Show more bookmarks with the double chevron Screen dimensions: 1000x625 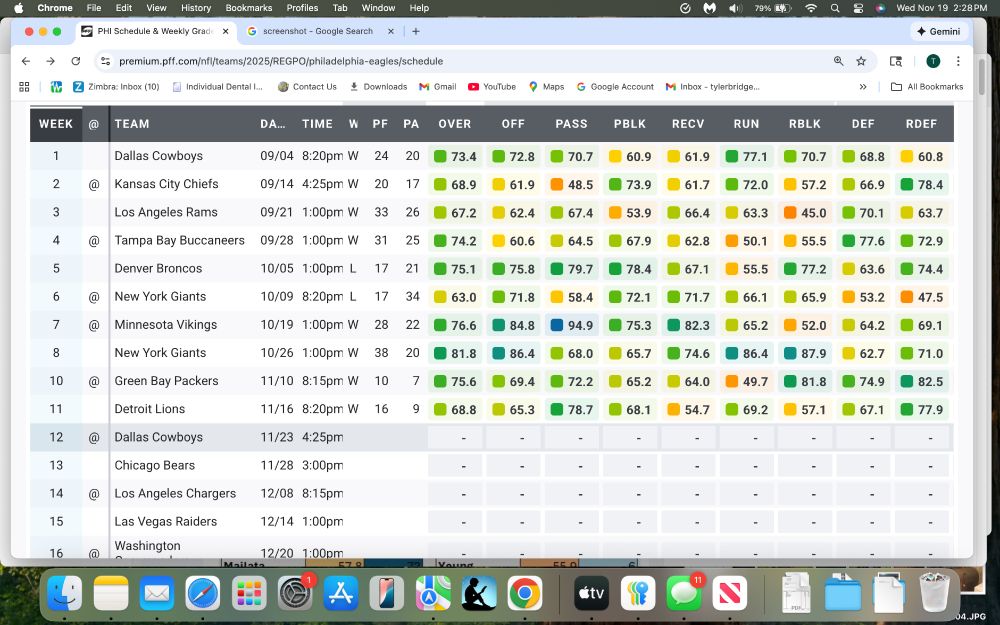tap(863, 87)
